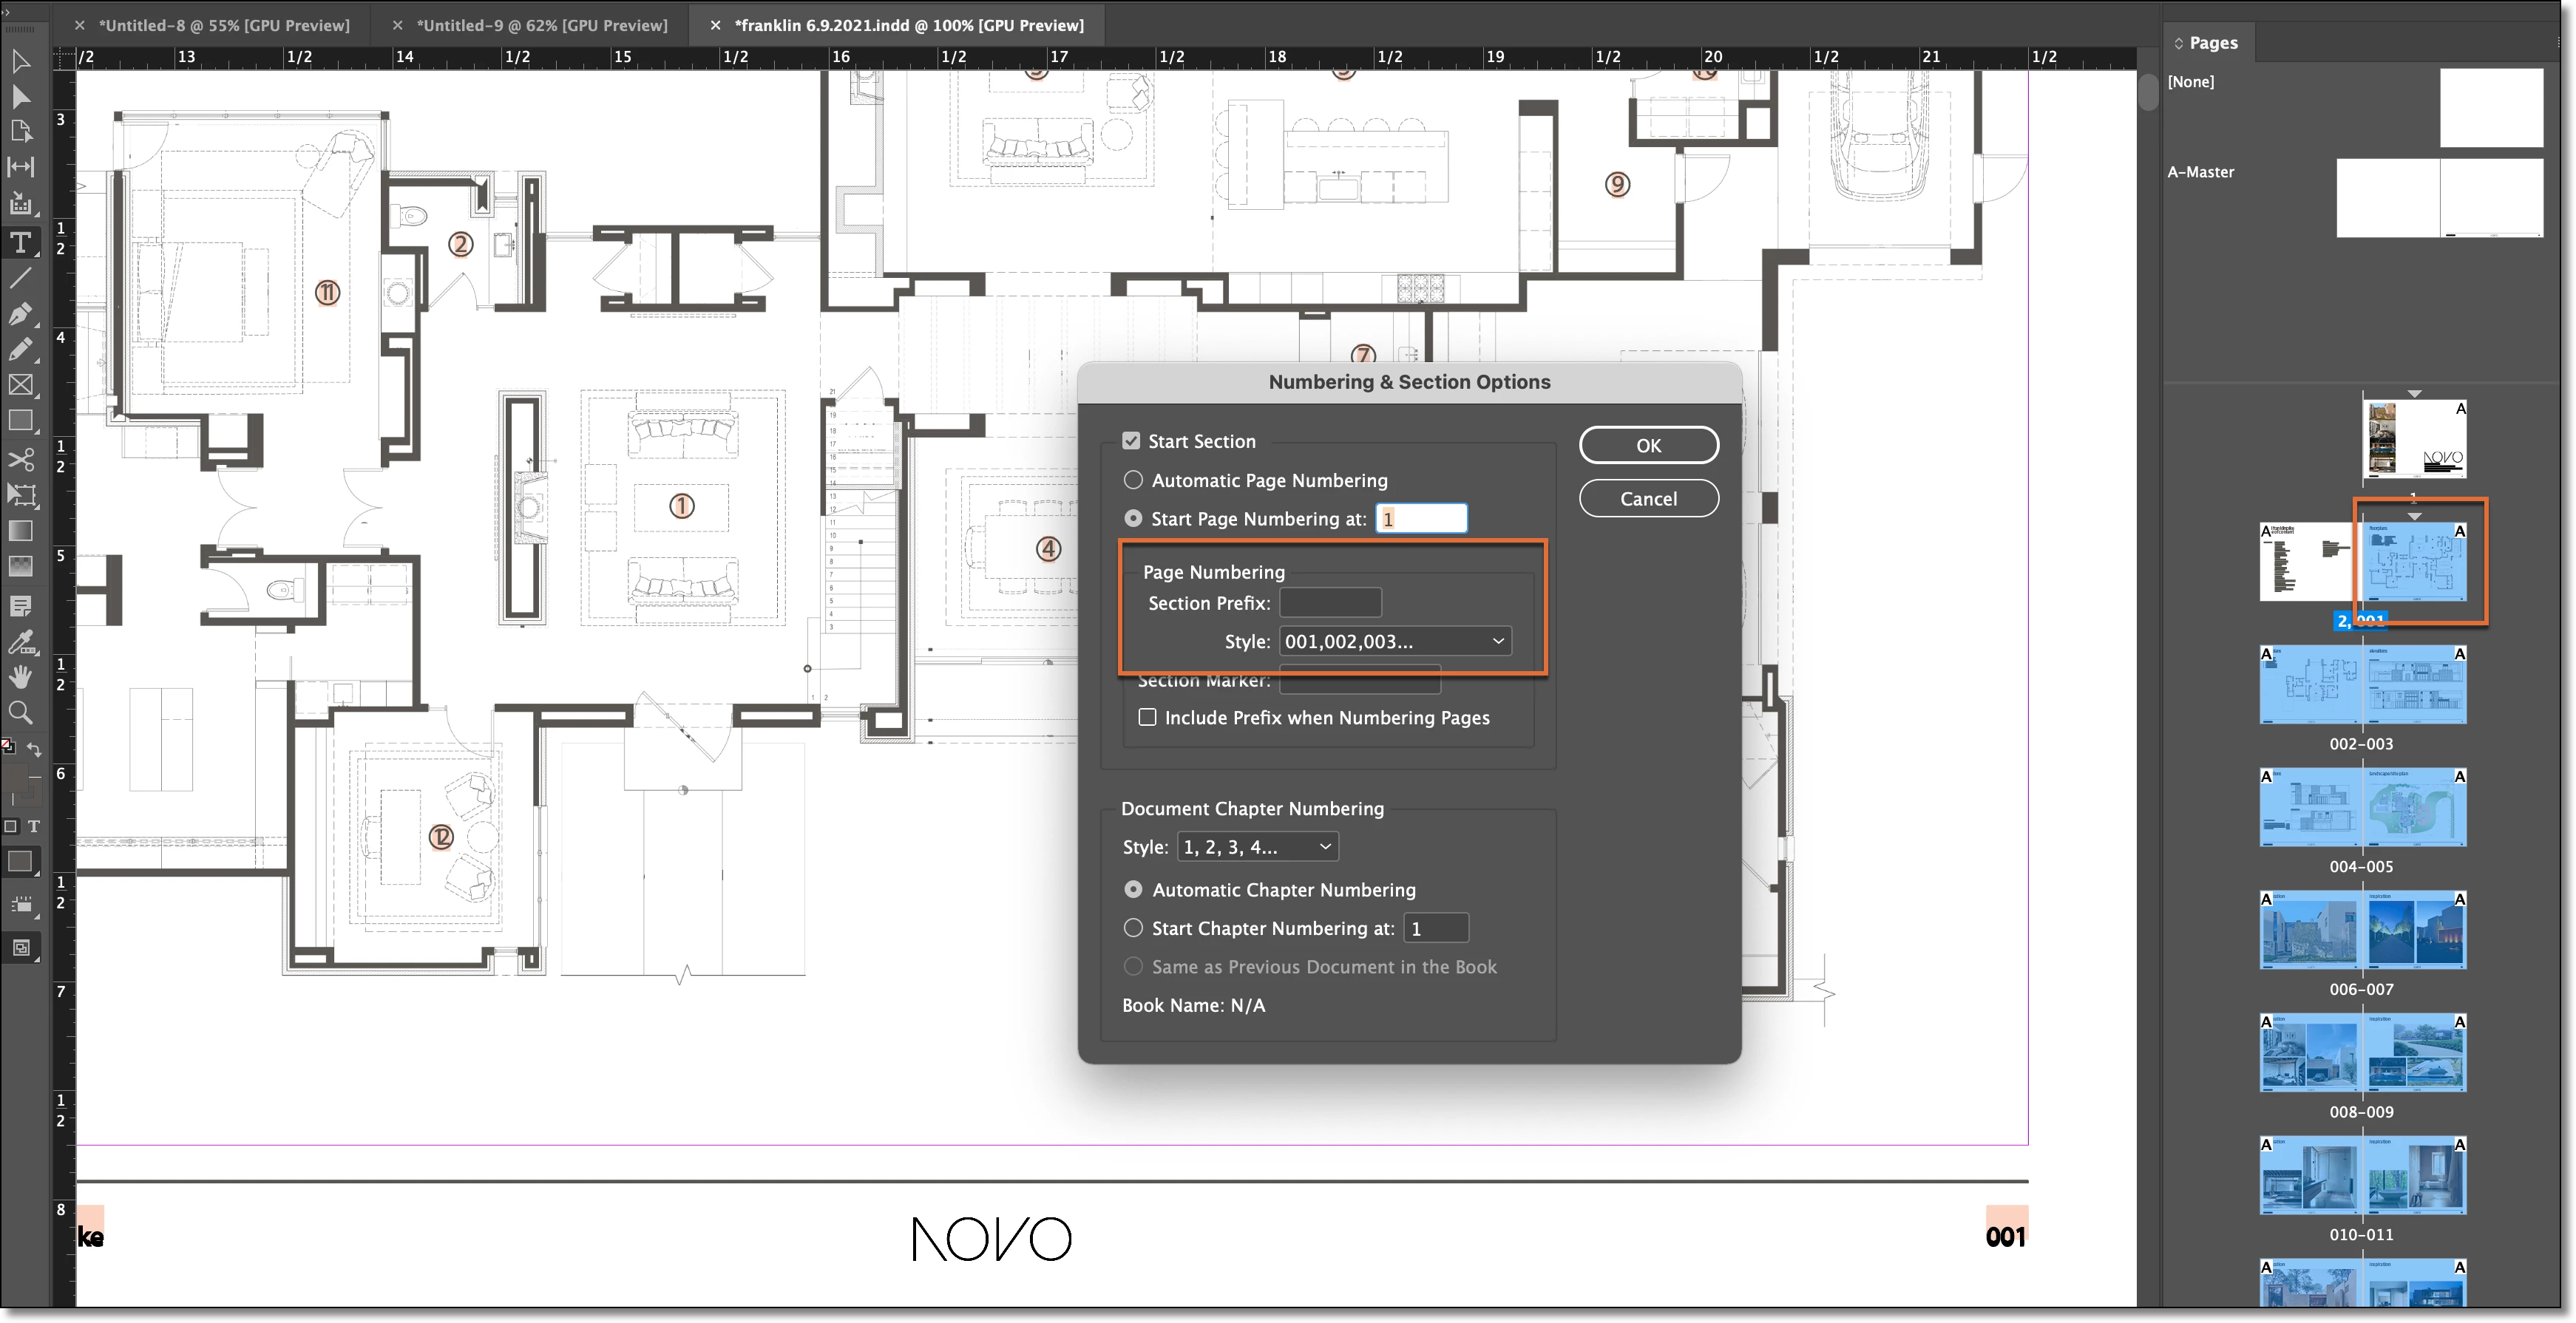2576x1323 pixels.
Task: Select the Selection arrow tool
Action: (20, 62)
